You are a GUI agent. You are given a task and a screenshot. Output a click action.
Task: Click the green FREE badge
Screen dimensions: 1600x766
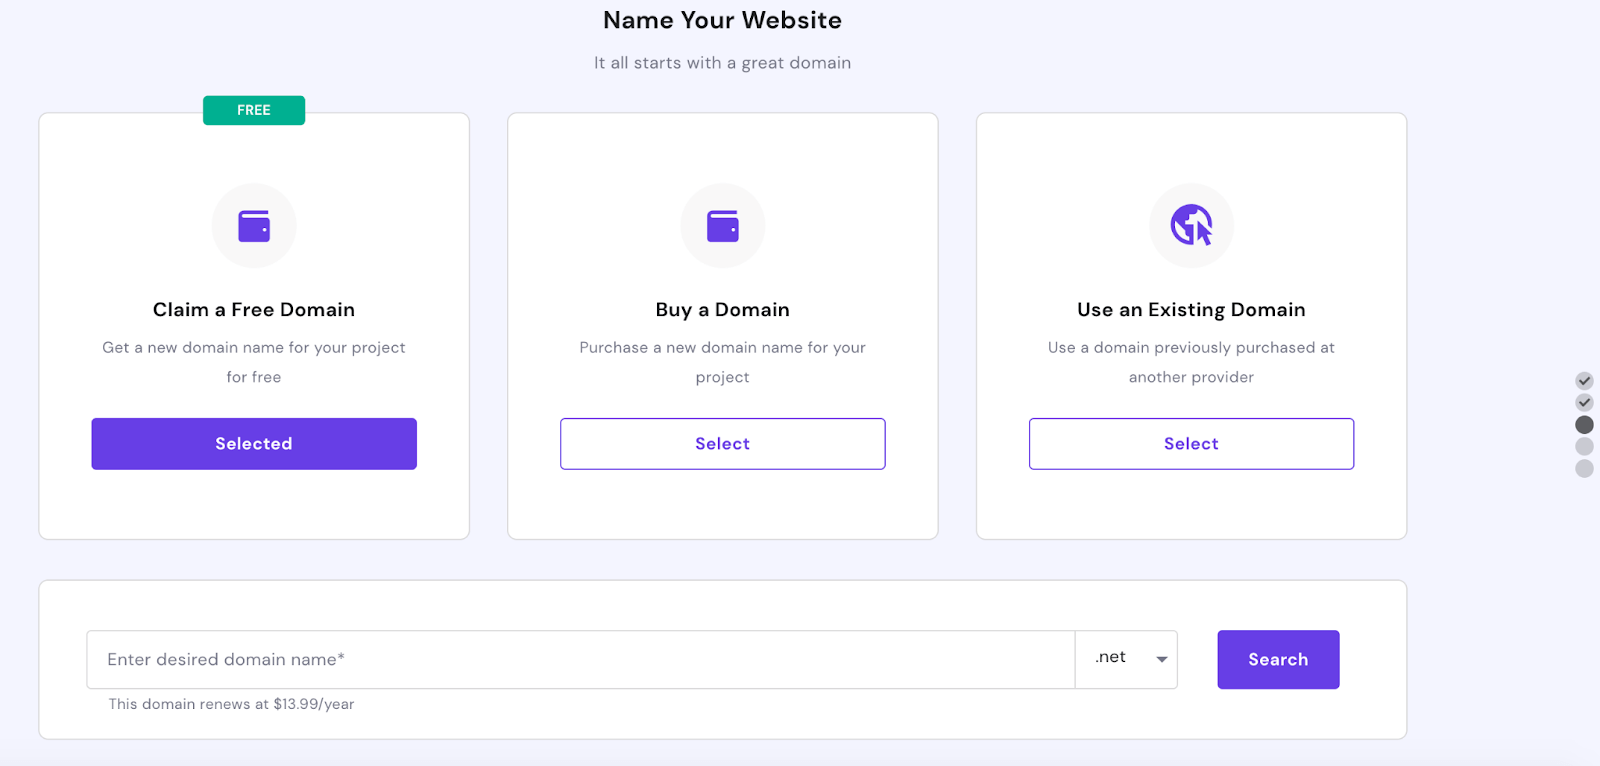254,110
